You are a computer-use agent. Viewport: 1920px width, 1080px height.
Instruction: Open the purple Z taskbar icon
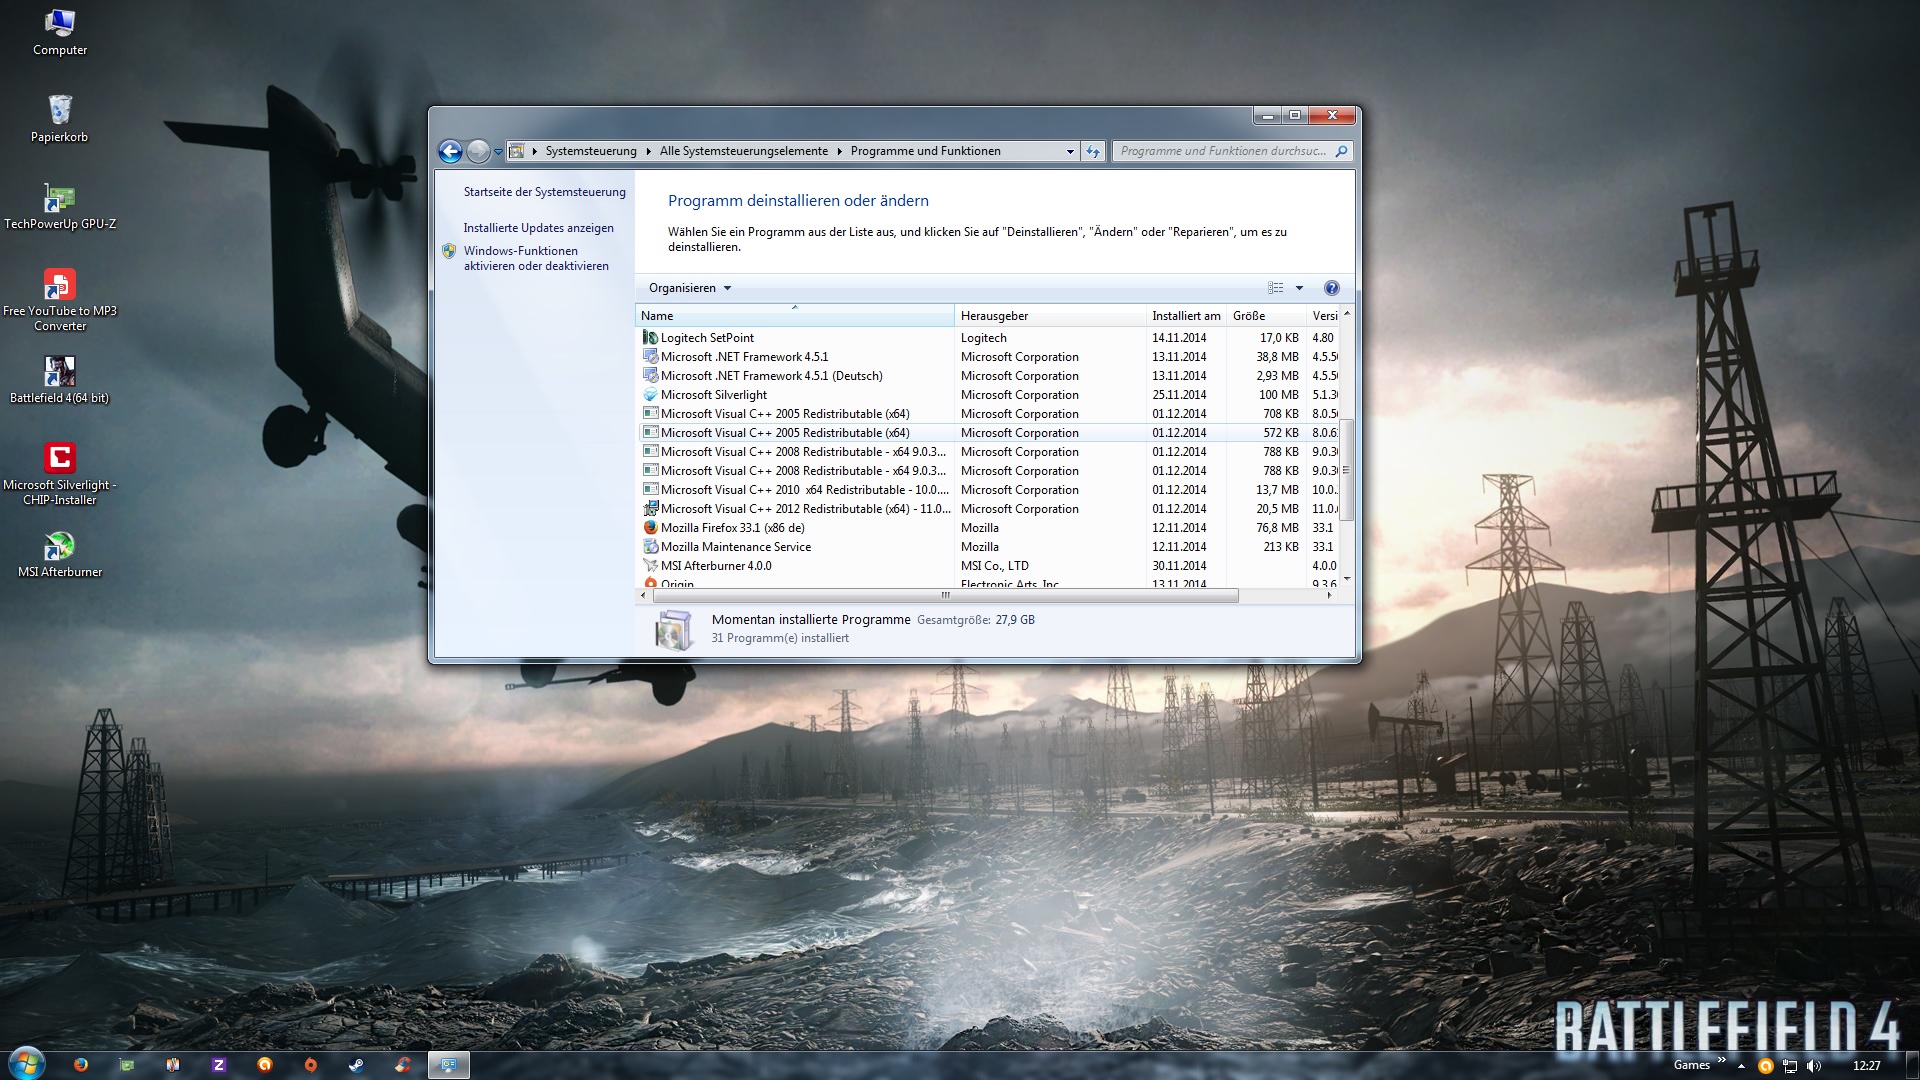[x=219, y=1065]
